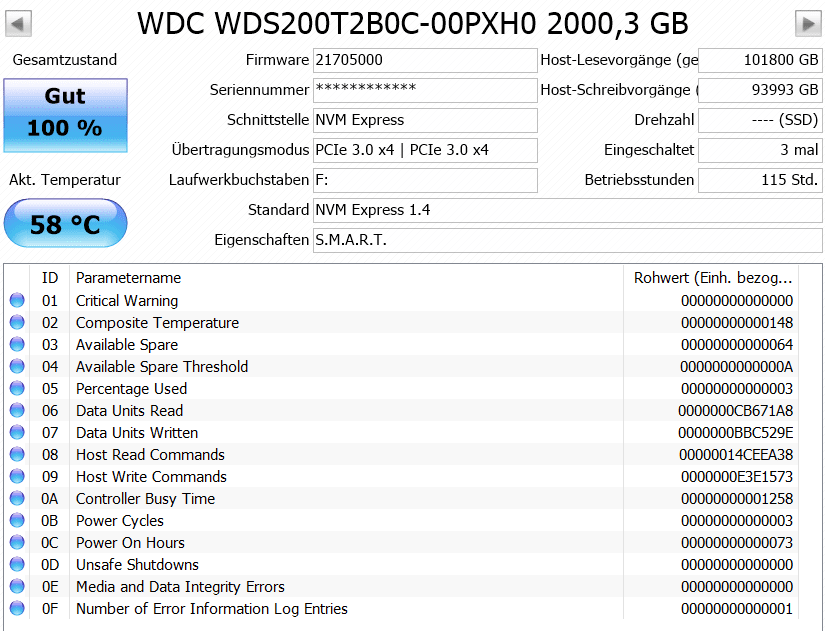
Task: Click the status orb for Power On Hours
Action: click(x=17, y=542)
